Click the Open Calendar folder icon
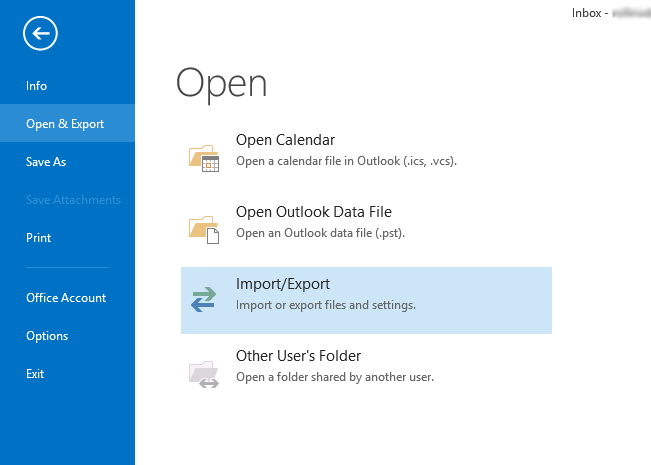The height and width of the screenshot is (465, 651). pyautogui.click(x=204, y=158)
